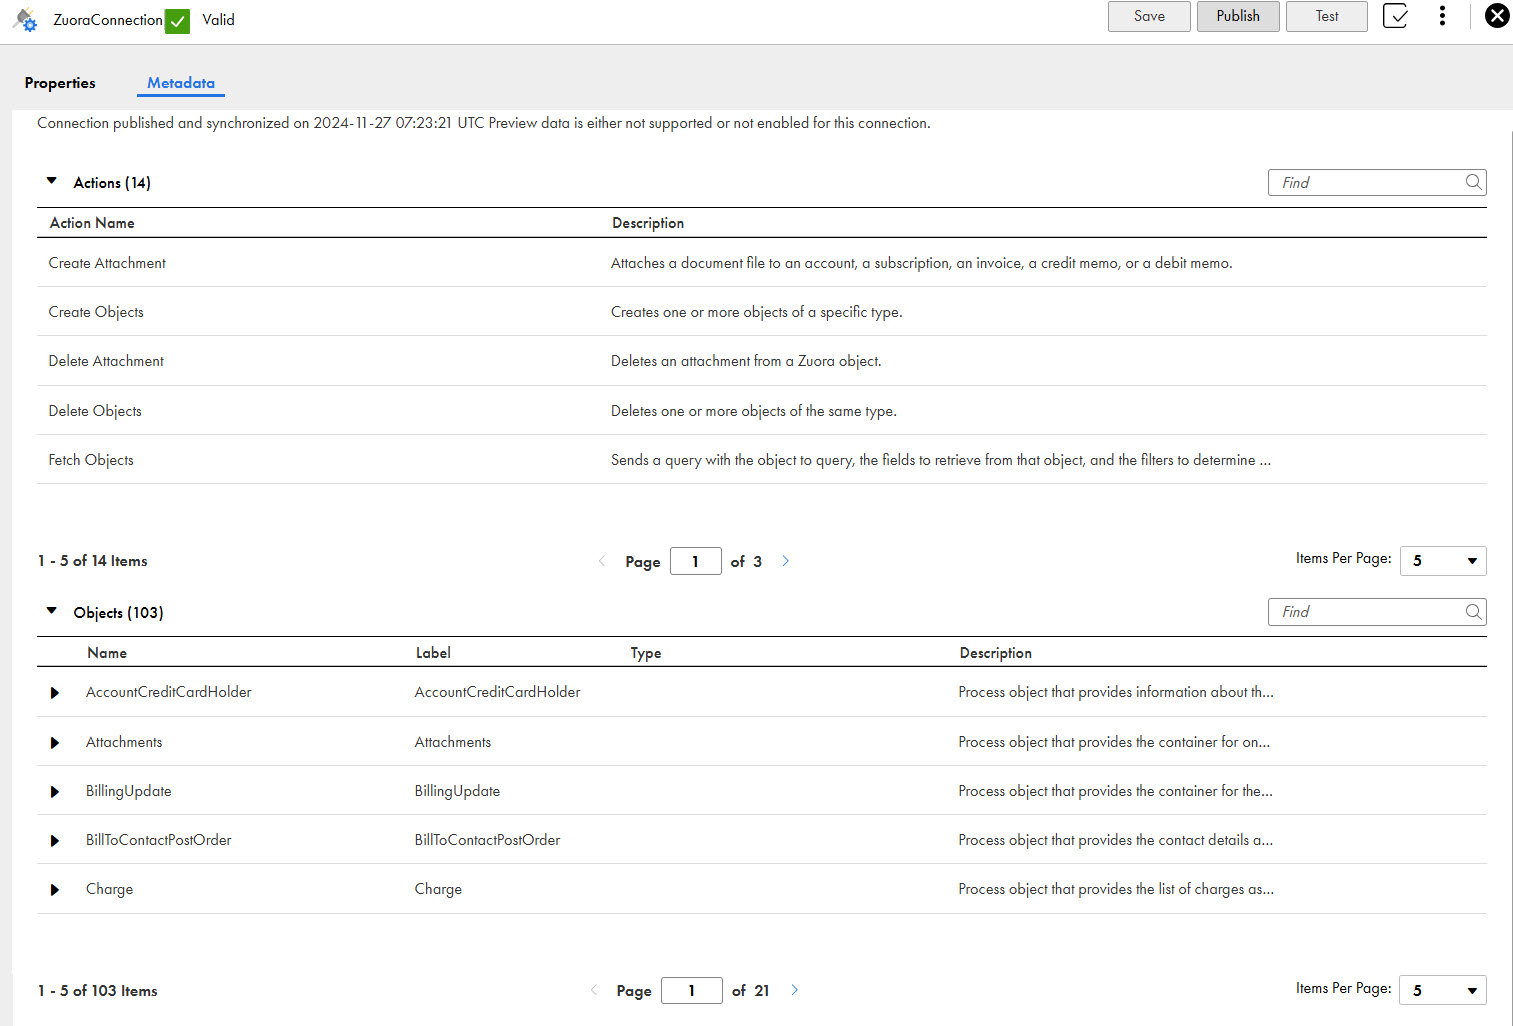Open Objects Items Per Page dropdown
This screenshot has height=1026, width=1513.
[x=1443, y=990]
